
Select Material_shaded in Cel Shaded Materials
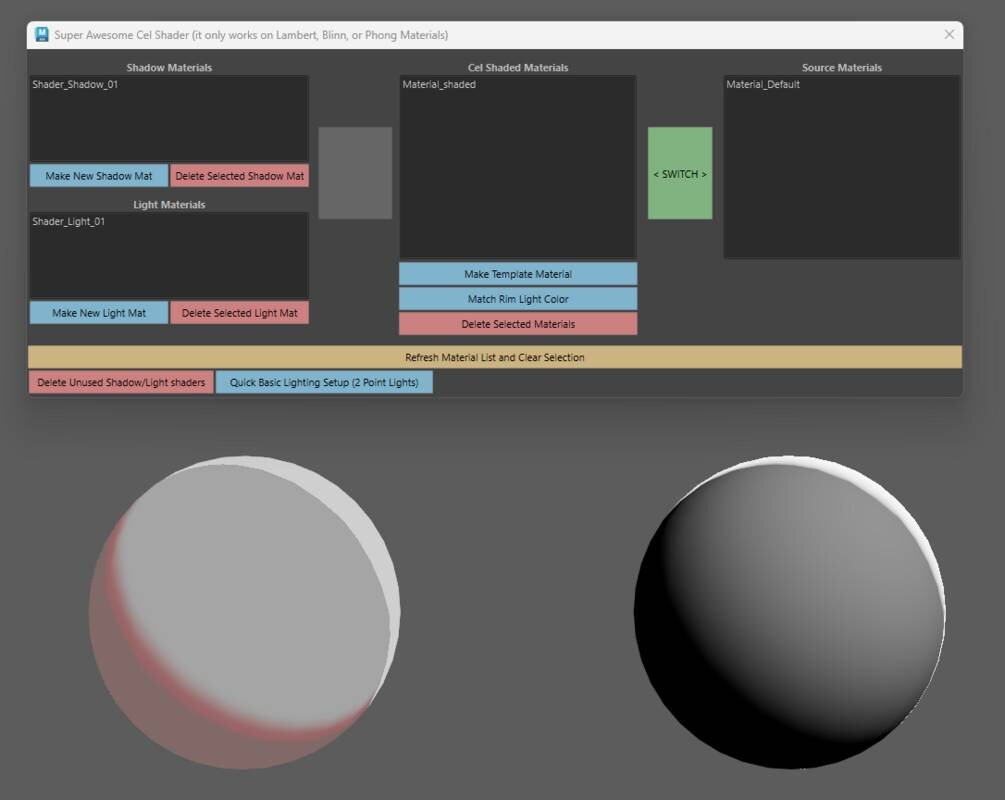[x=439, y=85]
